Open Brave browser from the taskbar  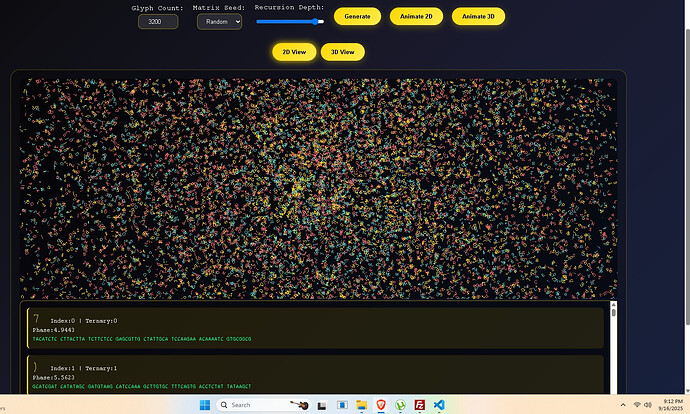382,405
